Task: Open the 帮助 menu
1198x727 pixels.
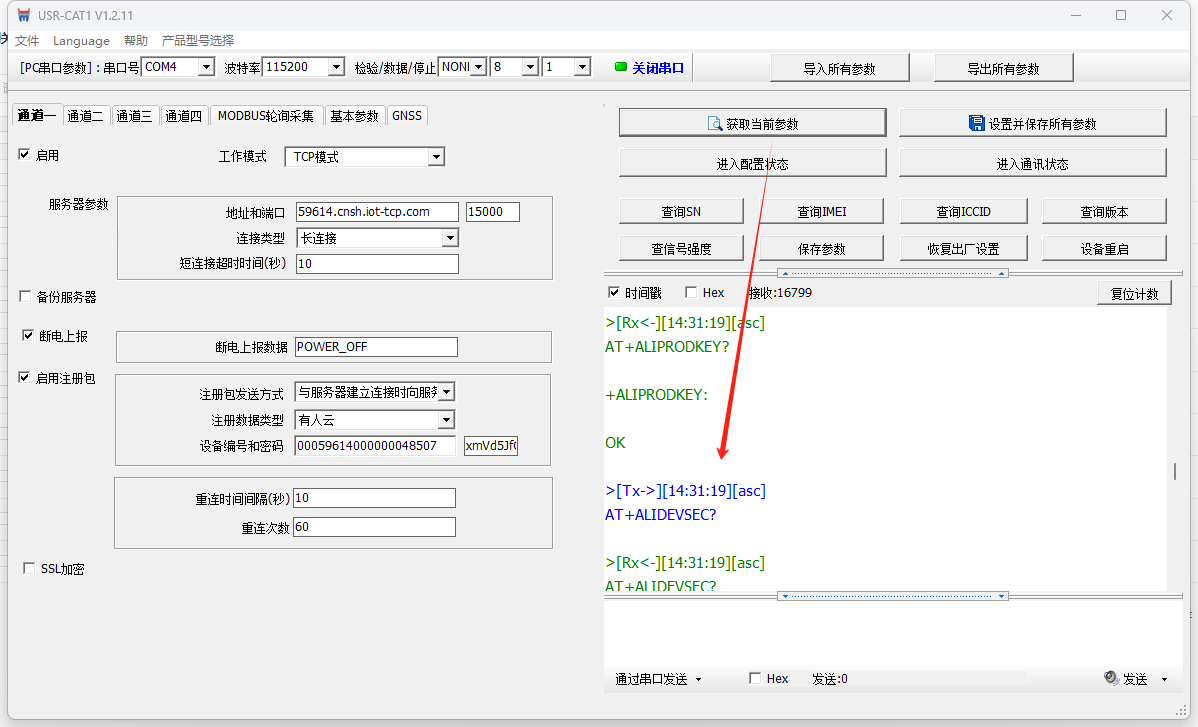Action: tap(136, 40)
